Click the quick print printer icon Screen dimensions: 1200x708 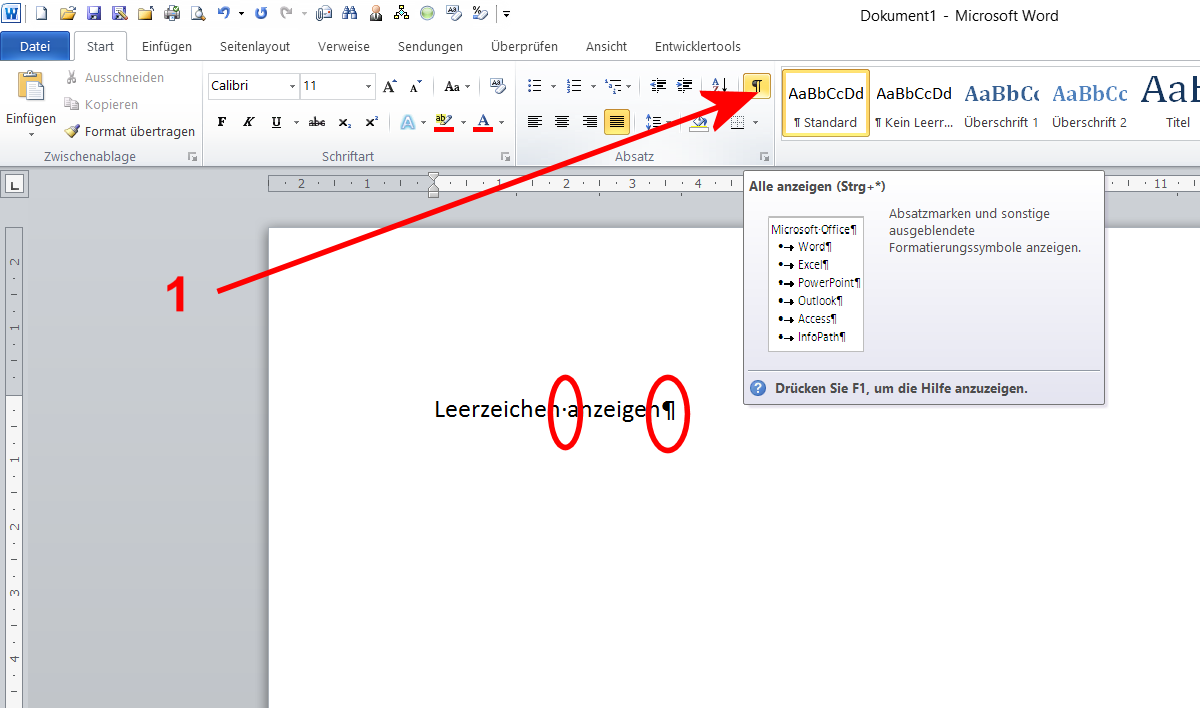[171, 14]
